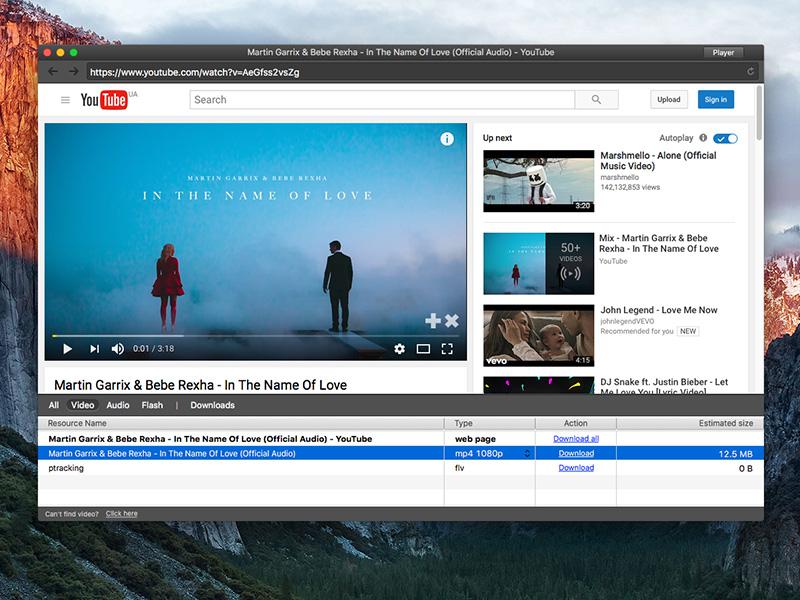Open John Legend Love Me Now thumbnail
This screenshot has height=600, width=800.
539,335
